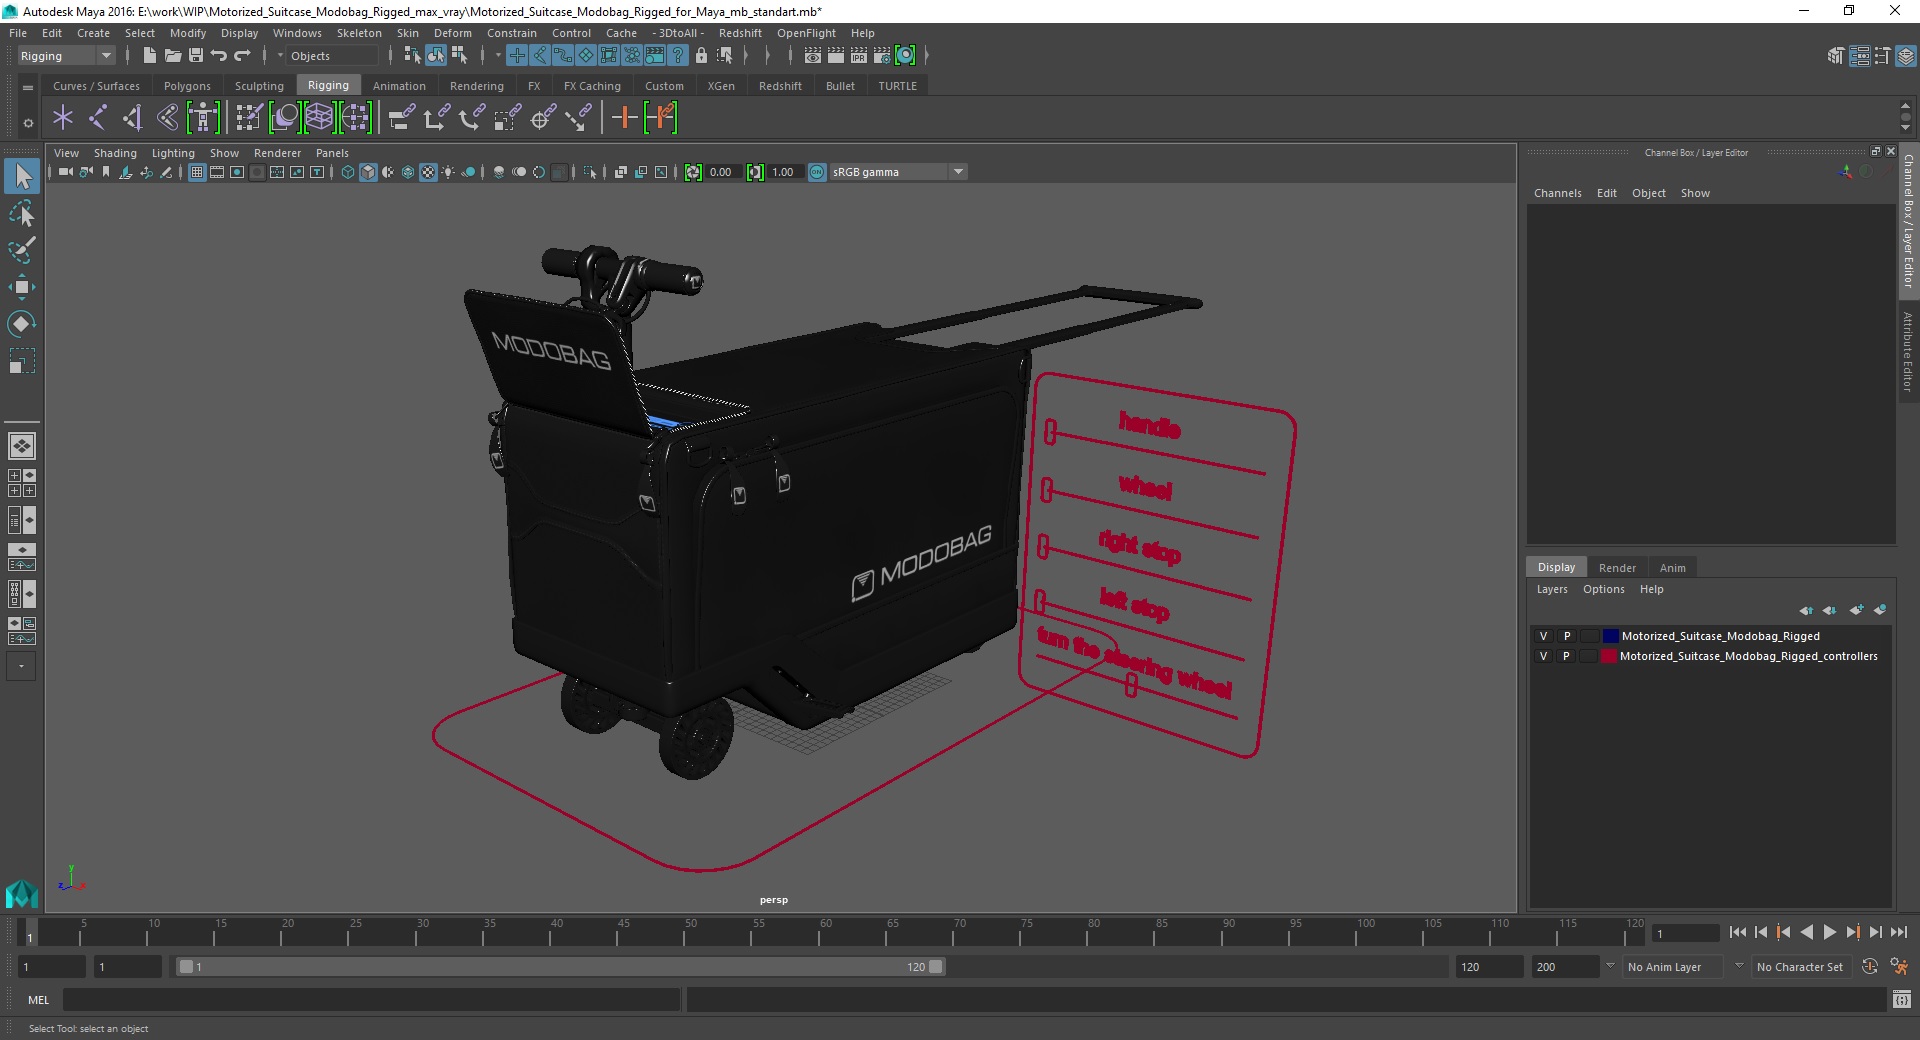Click the Parent Constraint shelf icon

[402, 118]
